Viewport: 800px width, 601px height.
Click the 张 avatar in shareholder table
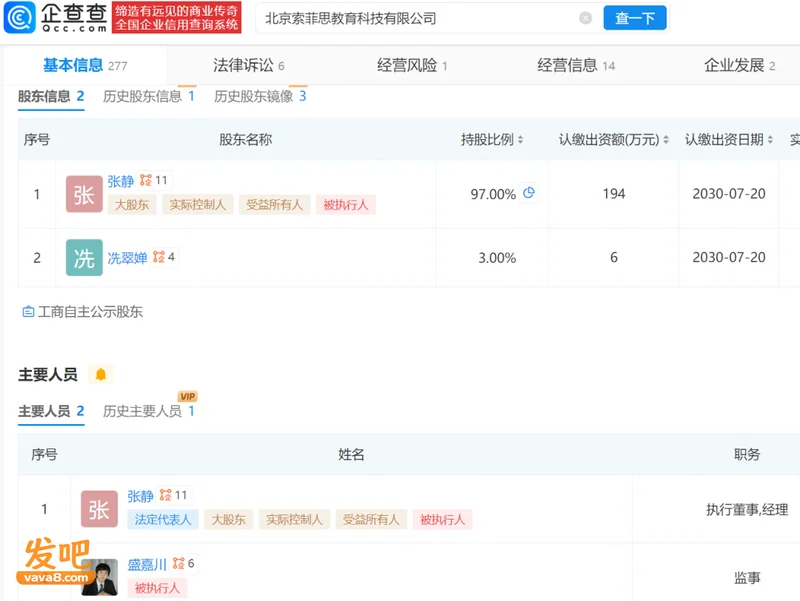point(84,194)
